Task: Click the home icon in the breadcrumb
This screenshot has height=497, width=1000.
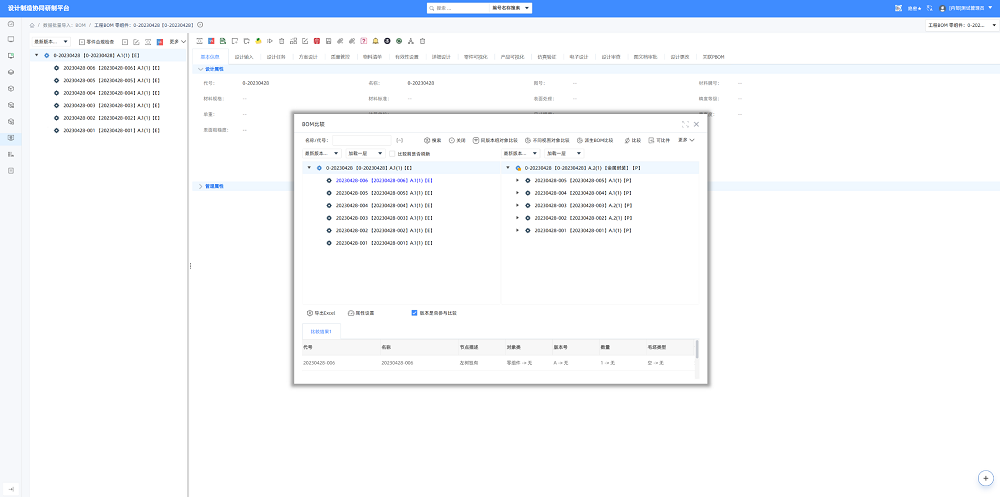Action: click(32, 25)
